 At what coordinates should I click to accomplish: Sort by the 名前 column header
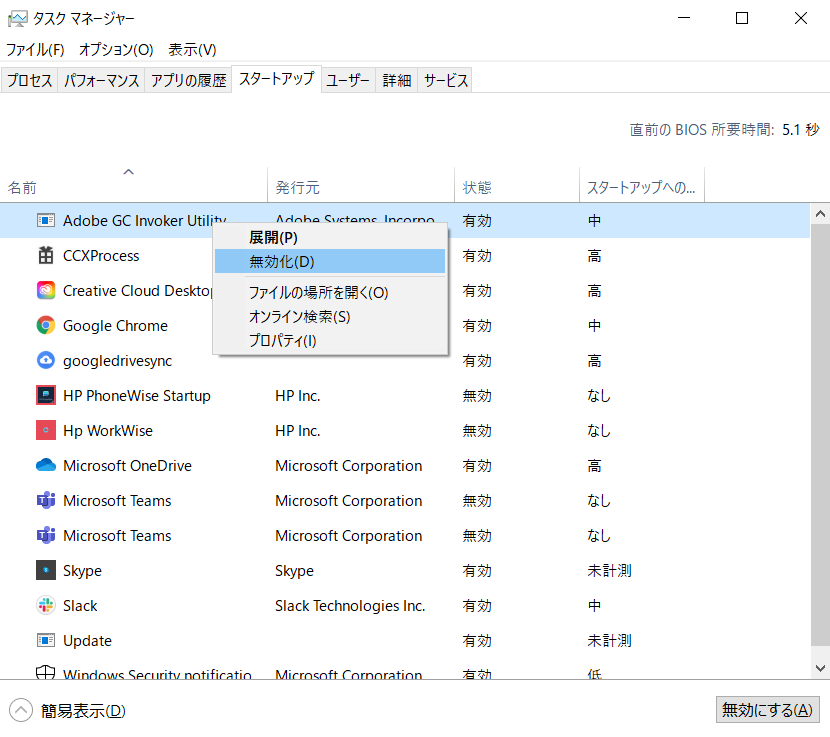coord(133,185)
